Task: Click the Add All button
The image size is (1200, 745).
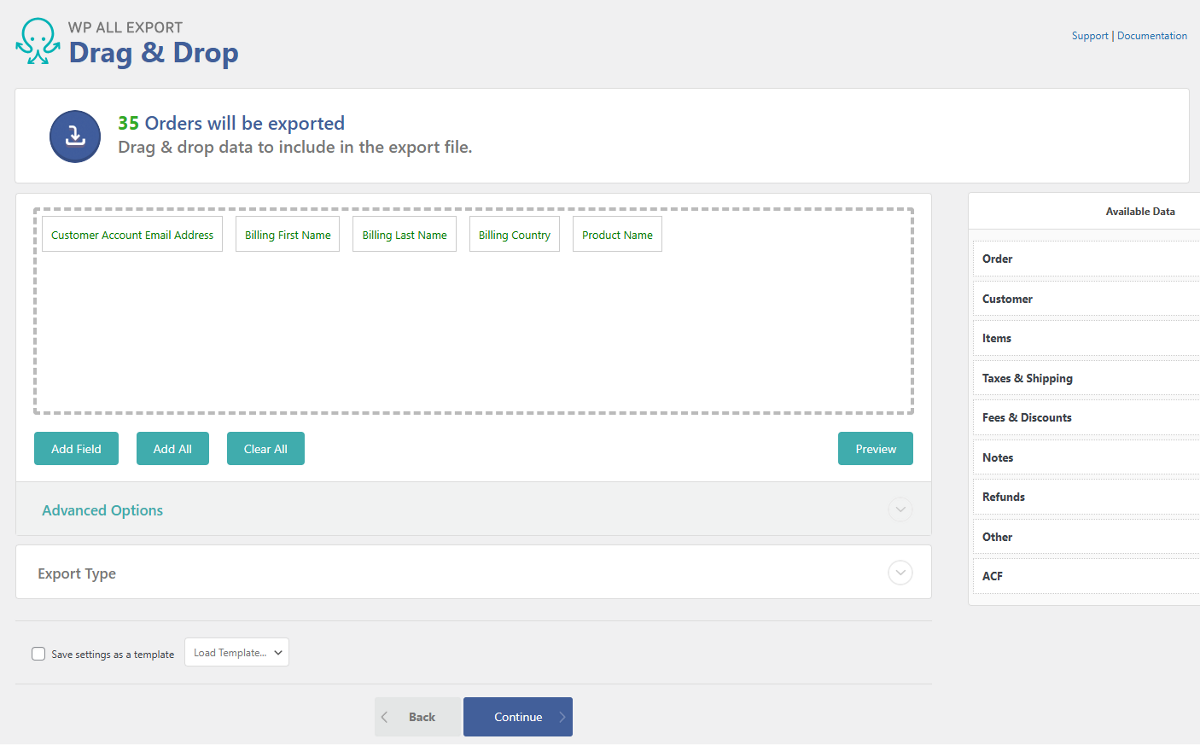Action: point(172,449)
